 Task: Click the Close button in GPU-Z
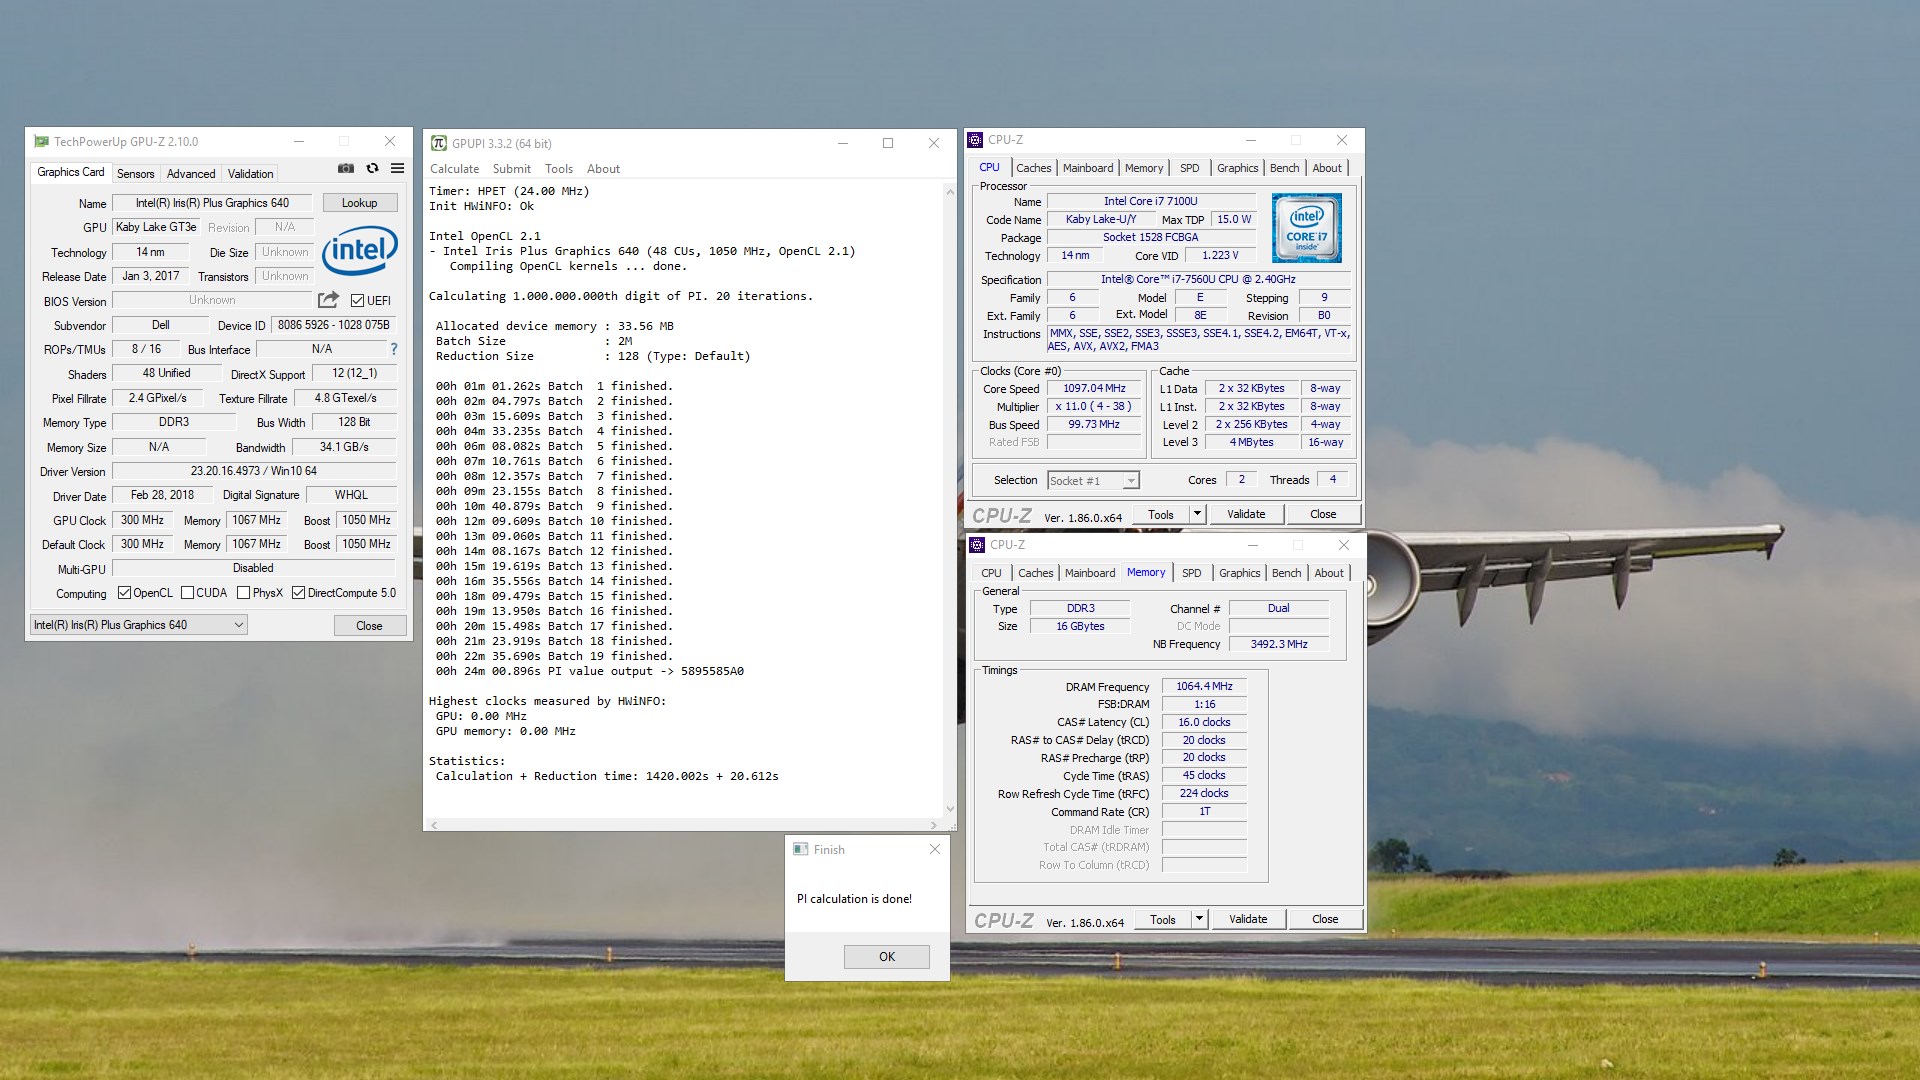370,626
